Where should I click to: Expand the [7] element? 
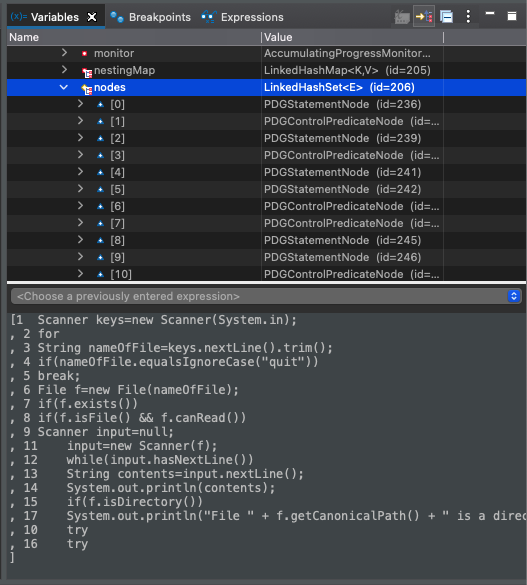coord(80,222)
